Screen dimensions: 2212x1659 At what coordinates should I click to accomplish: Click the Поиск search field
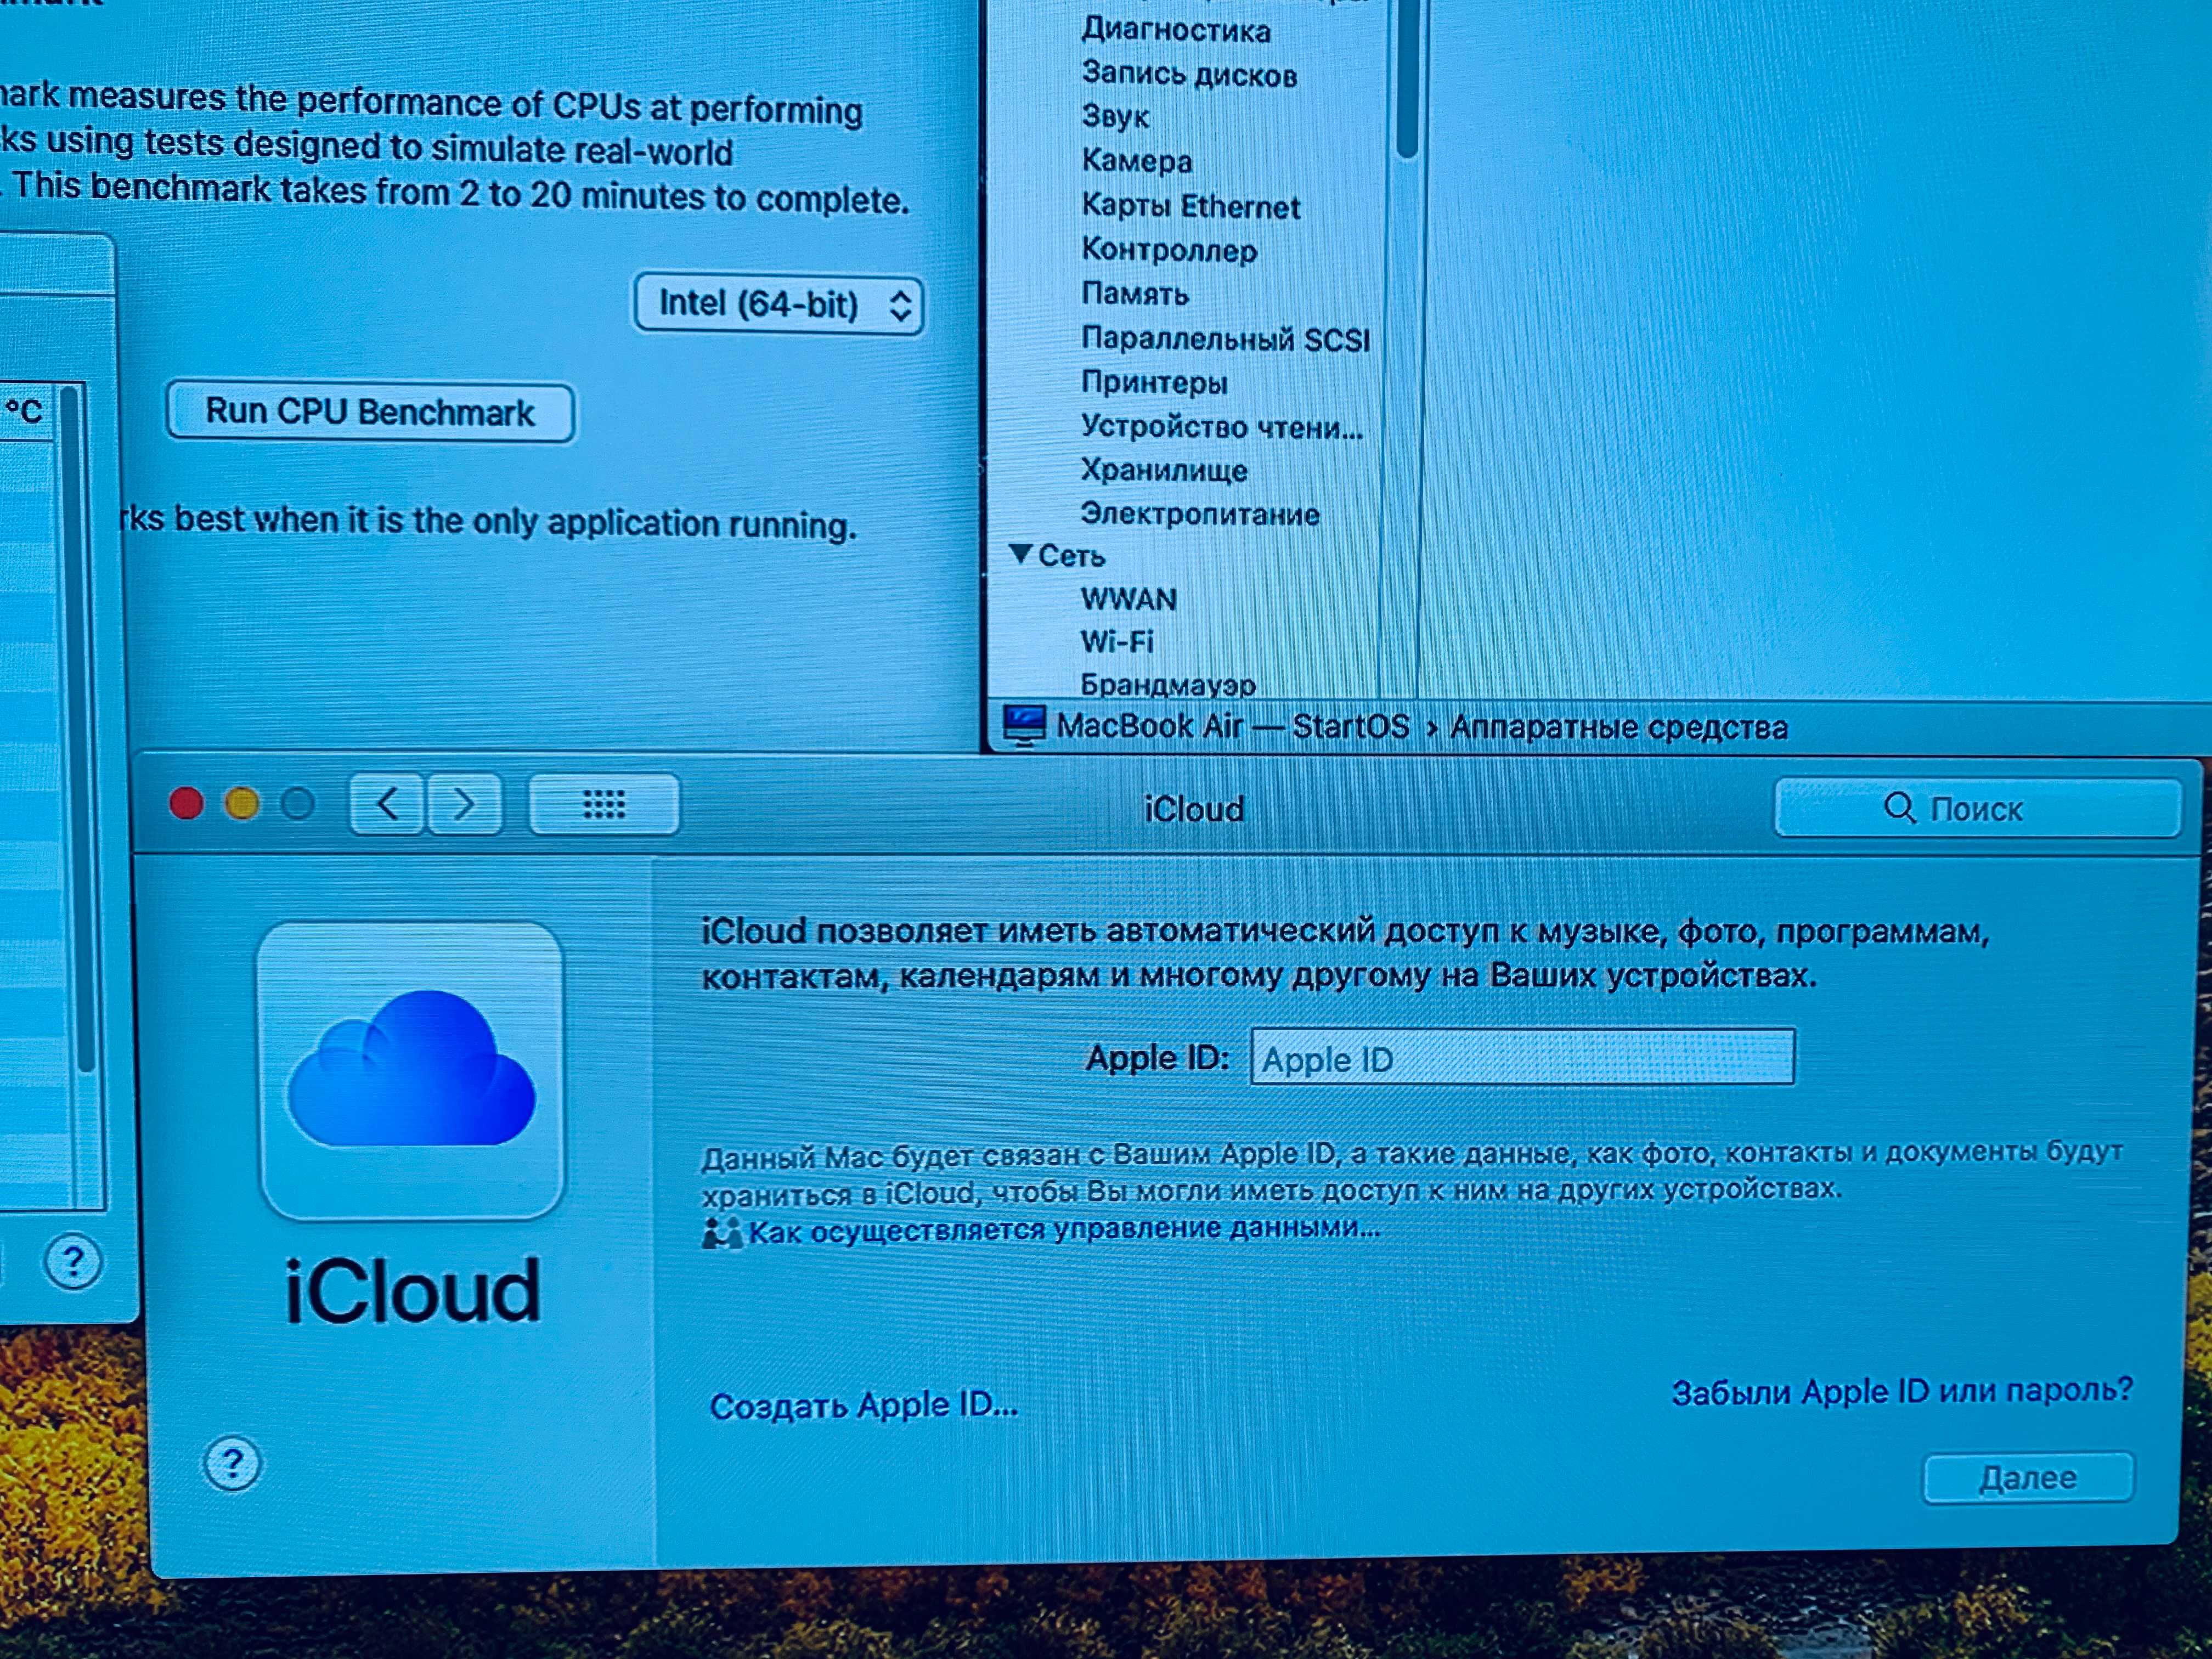pyautogui.click(x=1977, y=808)
